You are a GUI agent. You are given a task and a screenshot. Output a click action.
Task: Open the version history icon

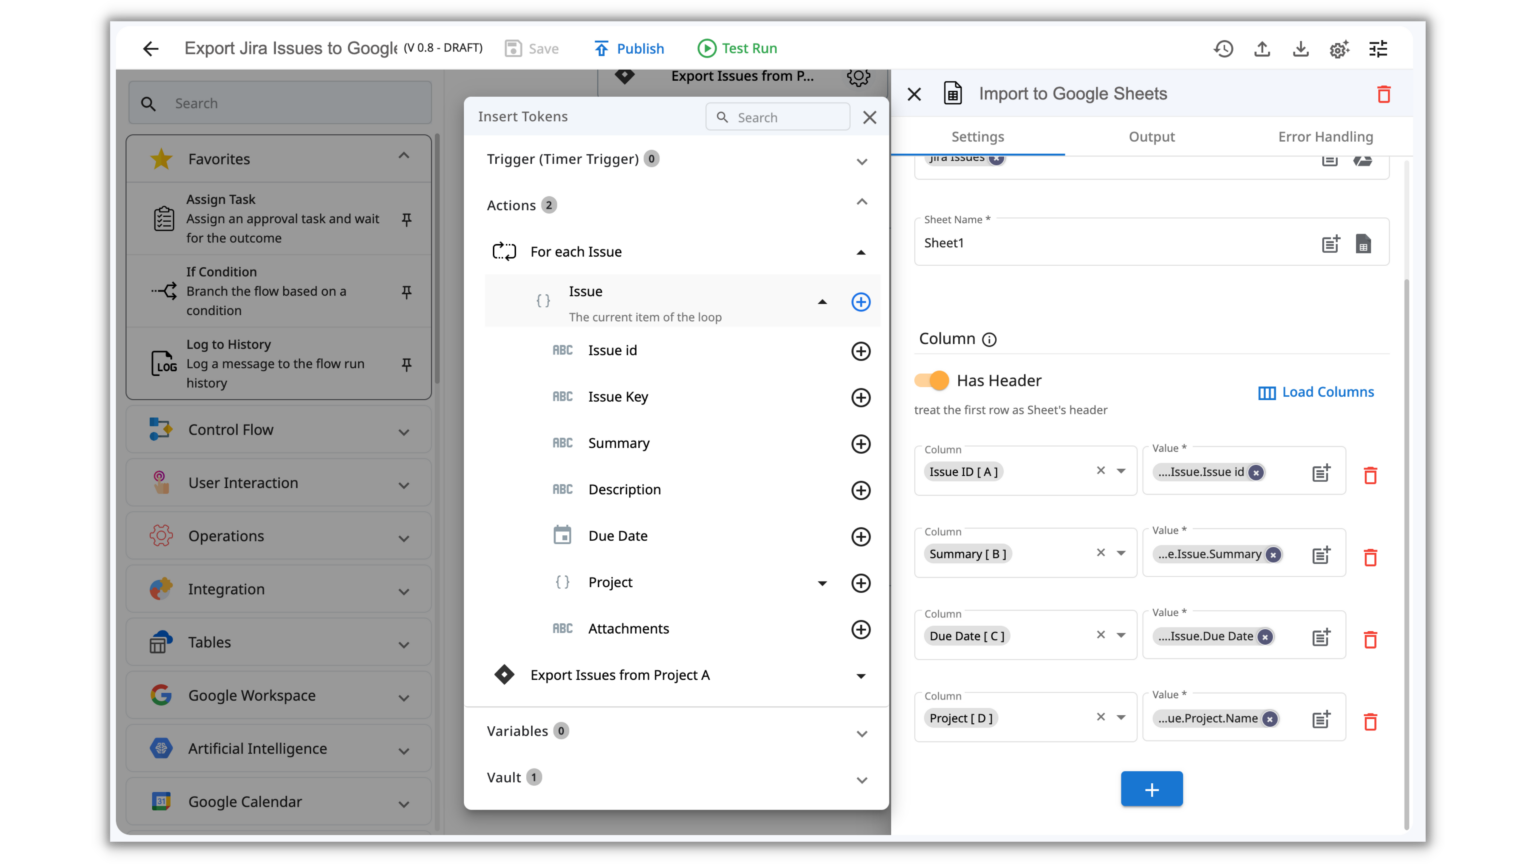click(1223, 48)
